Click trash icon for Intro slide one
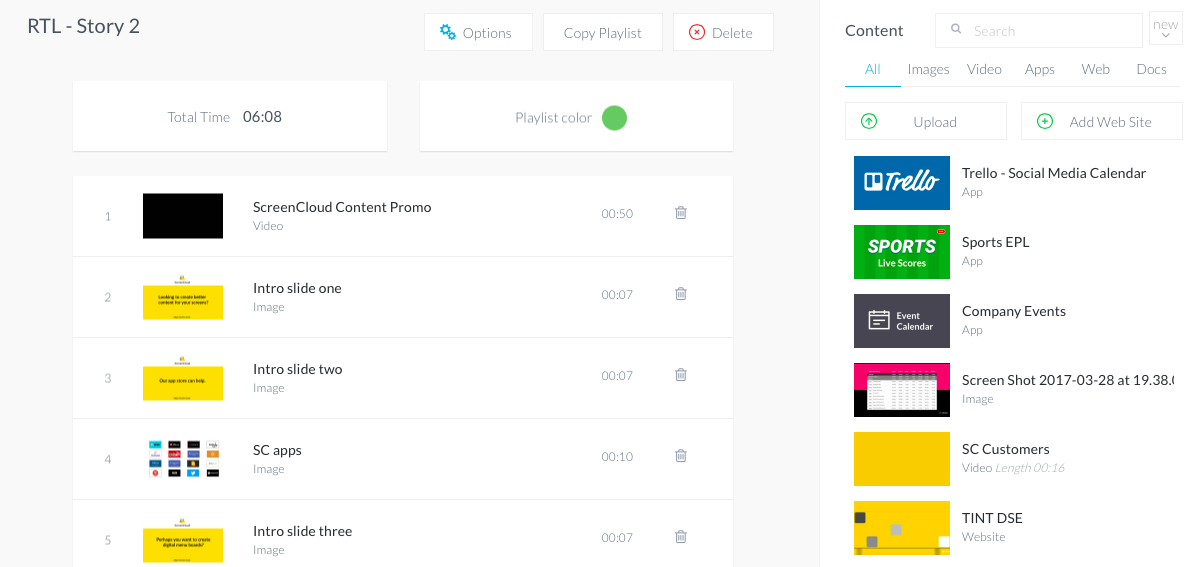Image resolution: width=1198 pixels, height=567 pixels. 681,294
